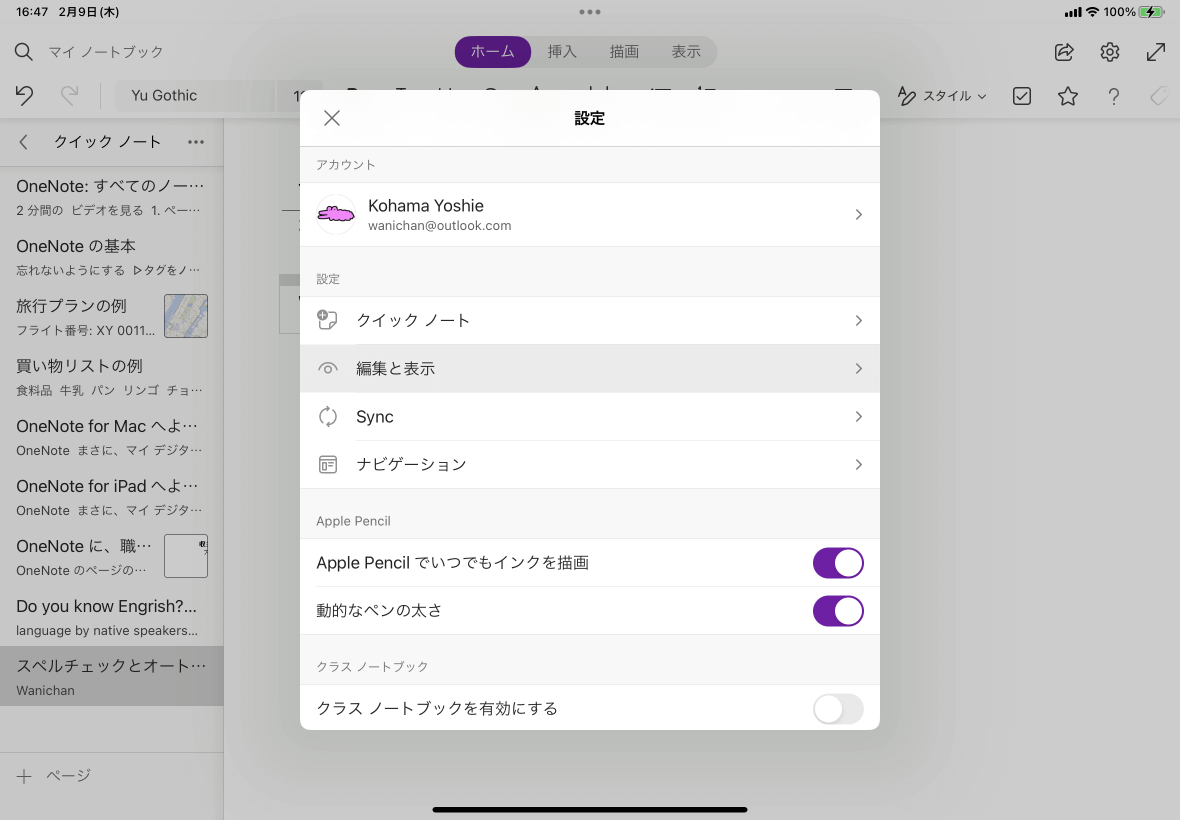
Task: Click the three-dot multitasking indicator at top
Action: tap(590, 12)
